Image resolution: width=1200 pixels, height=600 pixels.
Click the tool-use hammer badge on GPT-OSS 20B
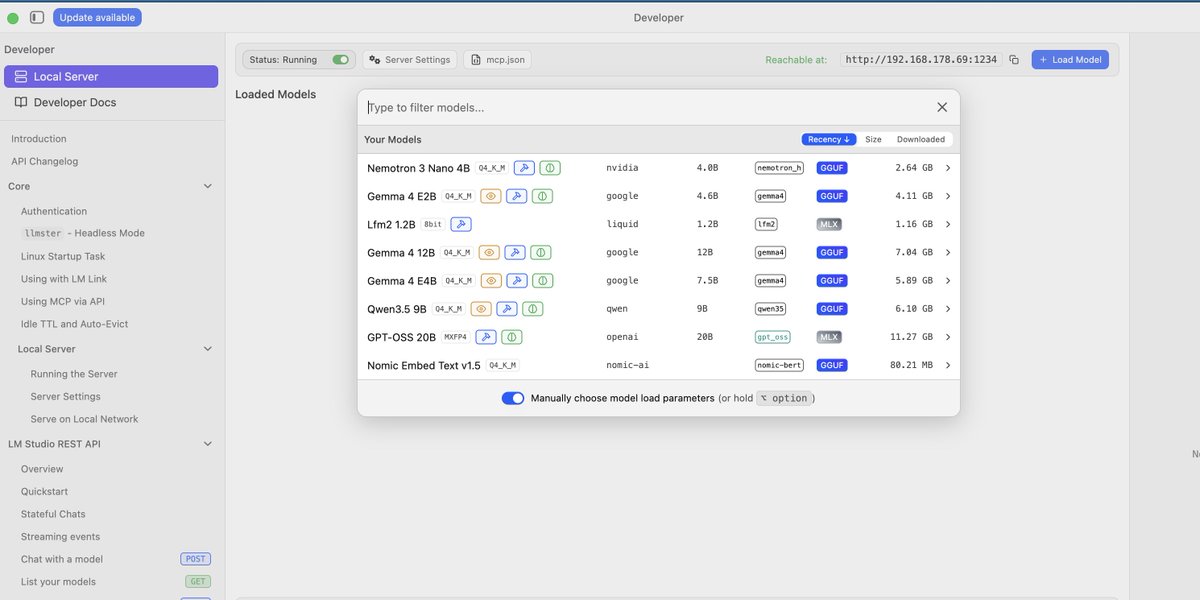(485, 337)
